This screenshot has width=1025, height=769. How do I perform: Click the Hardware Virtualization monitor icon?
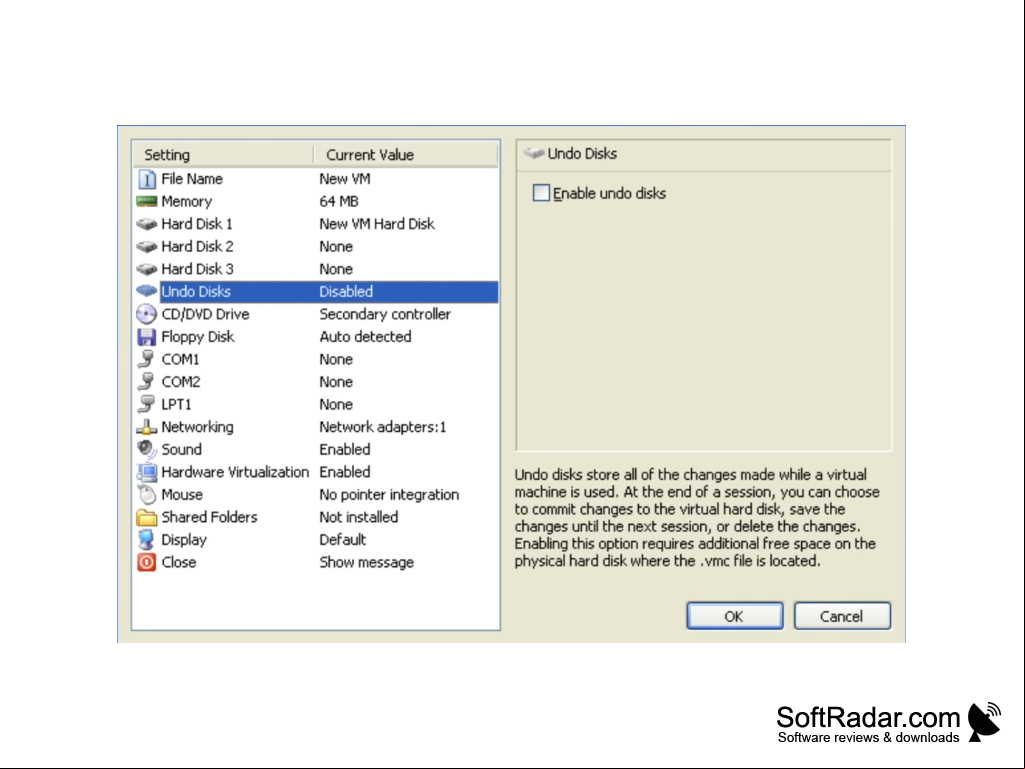(x=146, y=472)
